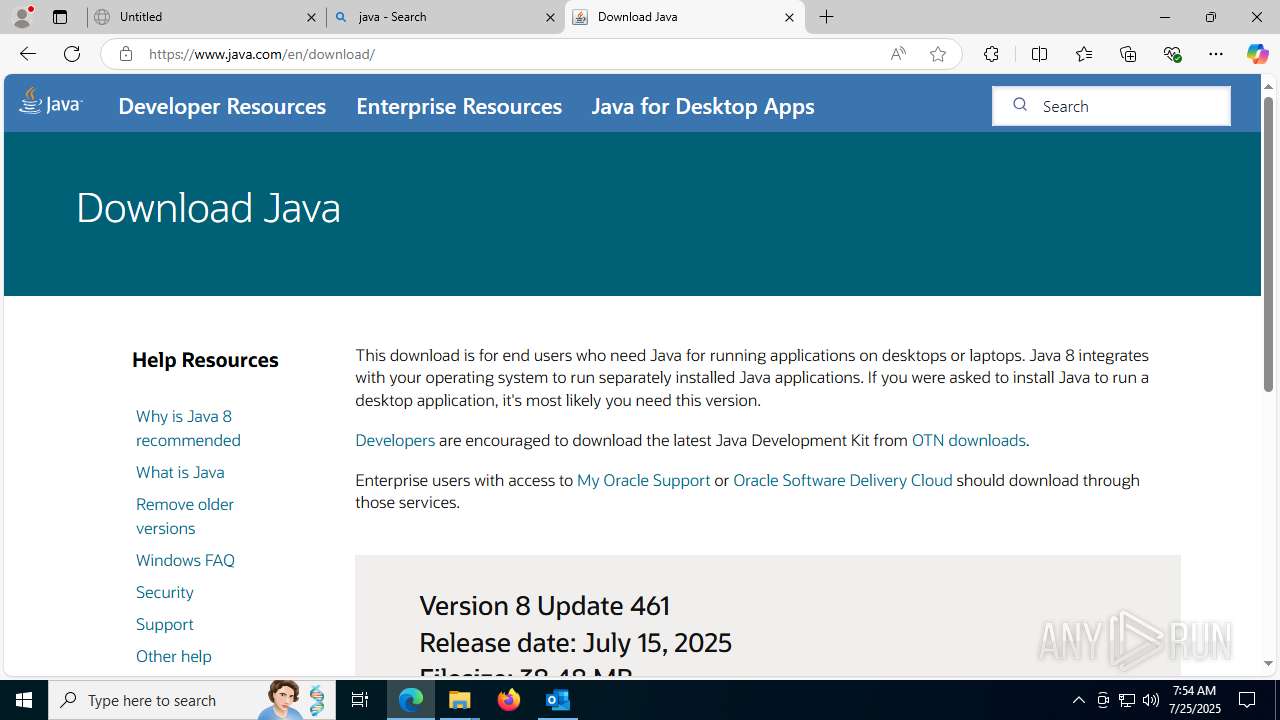Switch to the java - Search tab
The width and height of the screenshot is (1280, 720).
pos(446,17)
